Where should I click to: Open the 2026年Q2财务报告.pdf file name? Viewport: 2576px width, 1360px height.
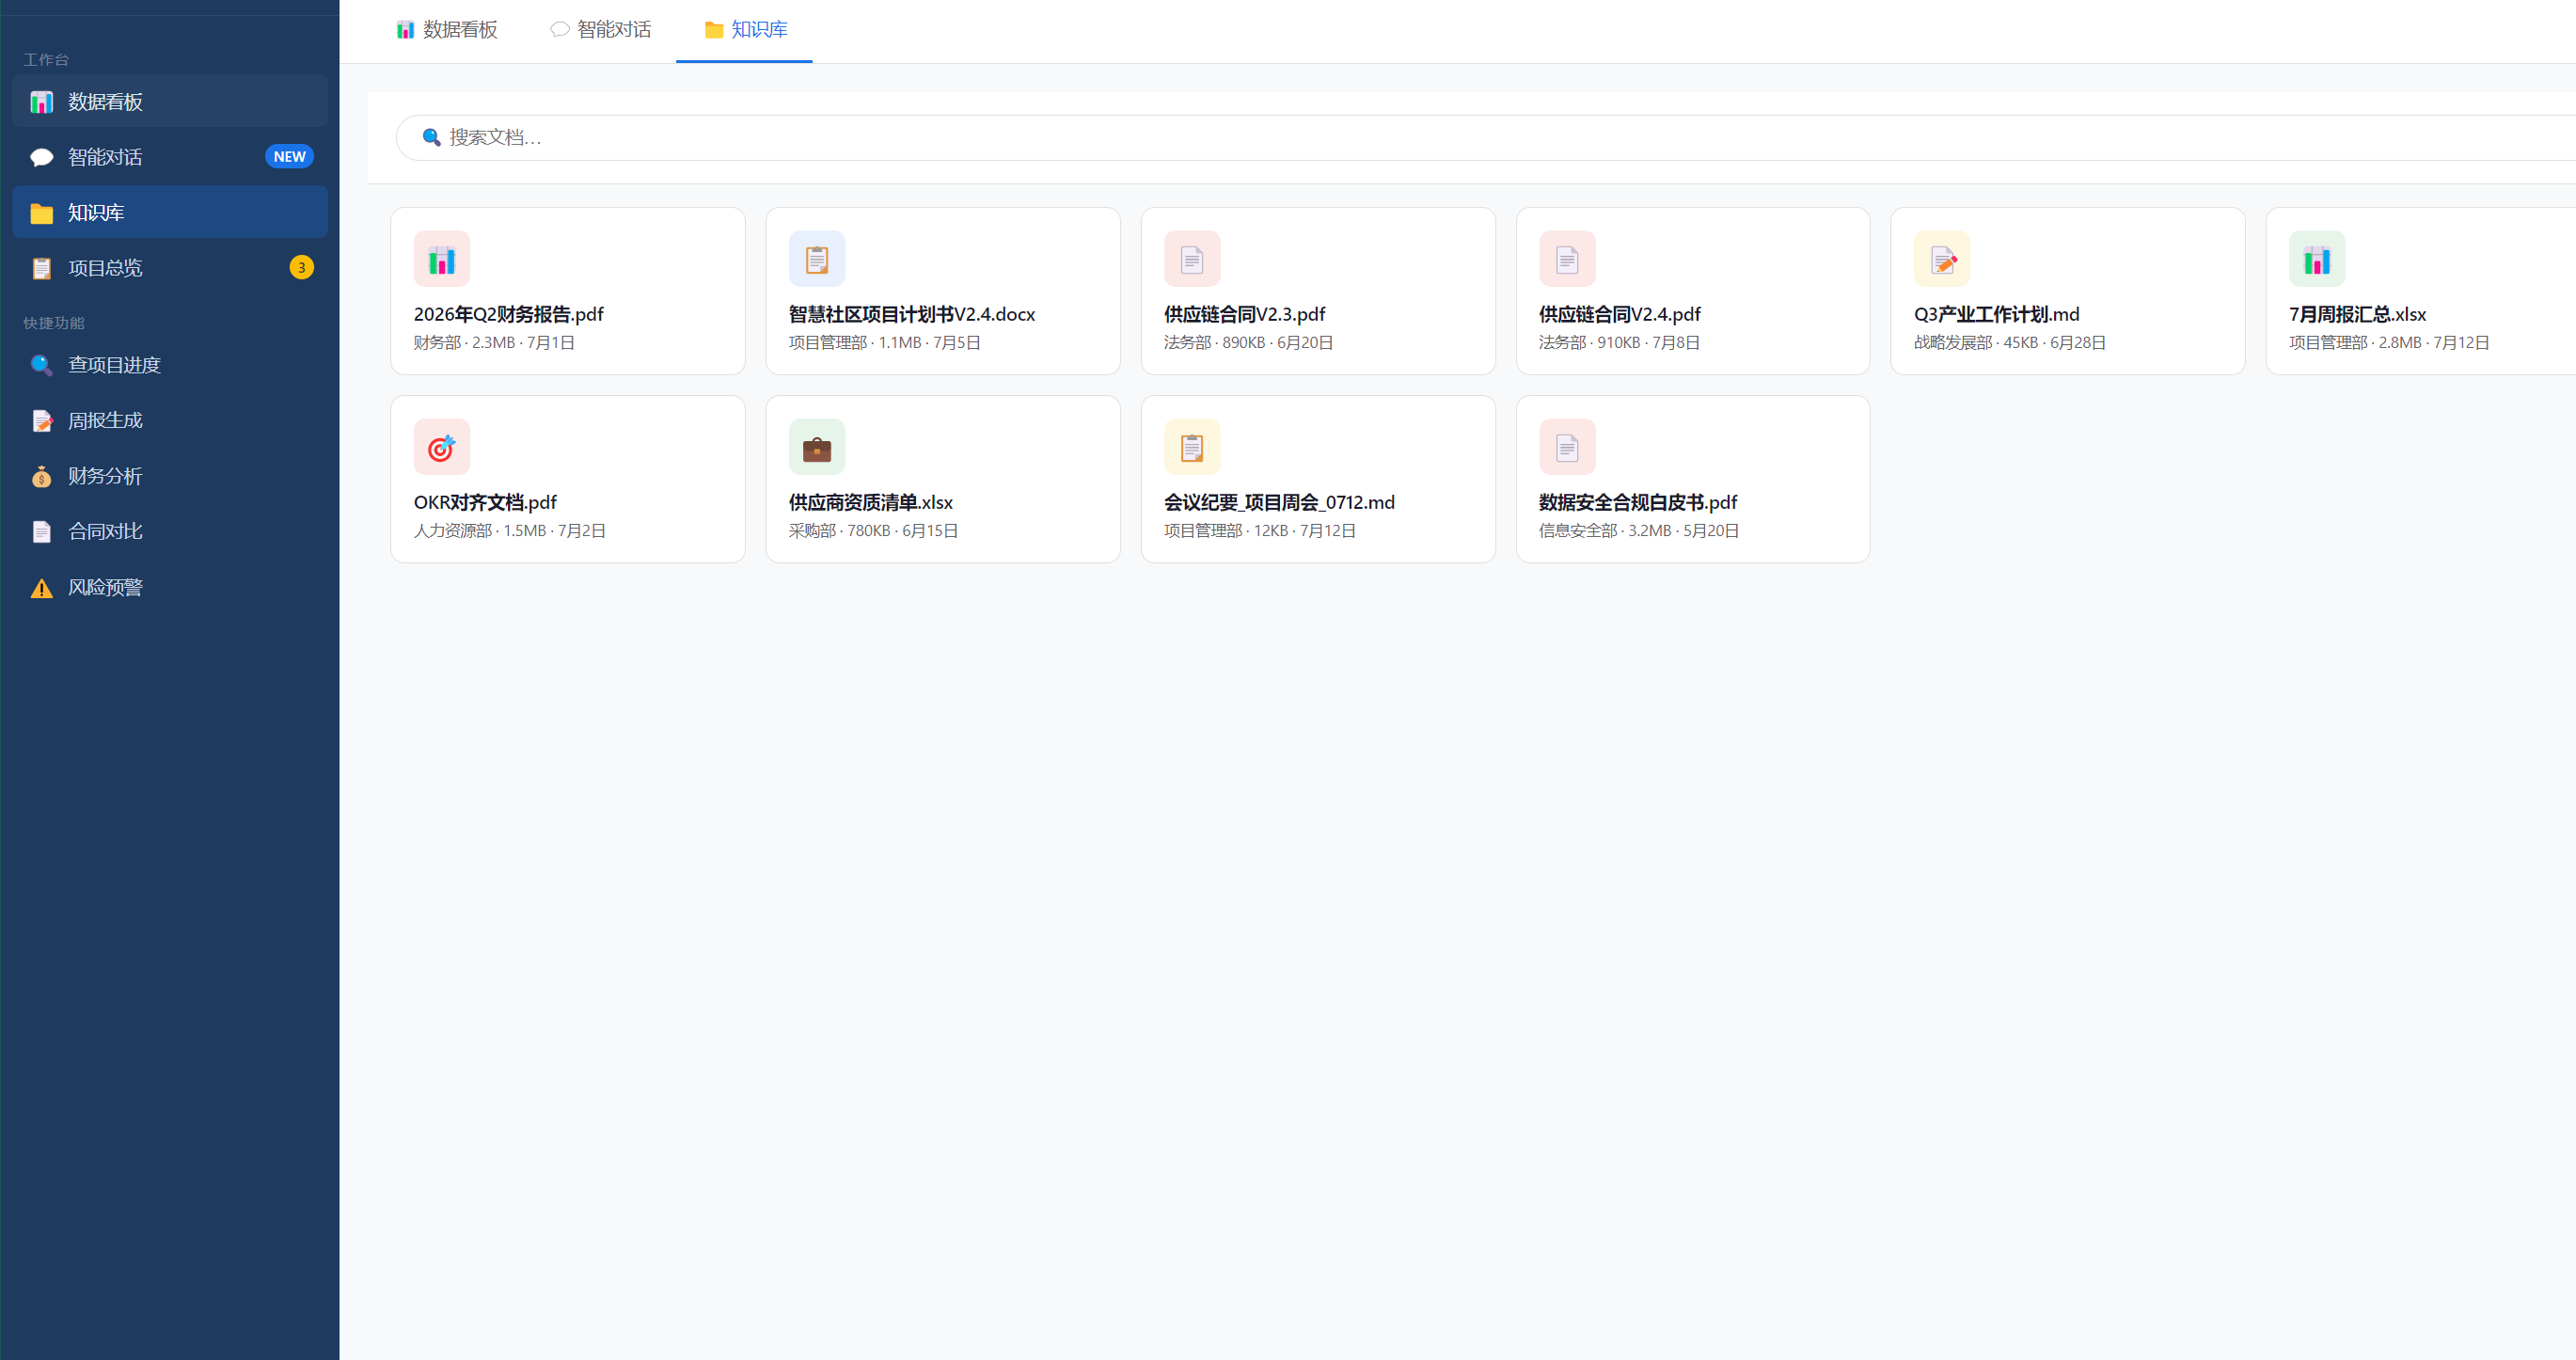pos(508,315)
